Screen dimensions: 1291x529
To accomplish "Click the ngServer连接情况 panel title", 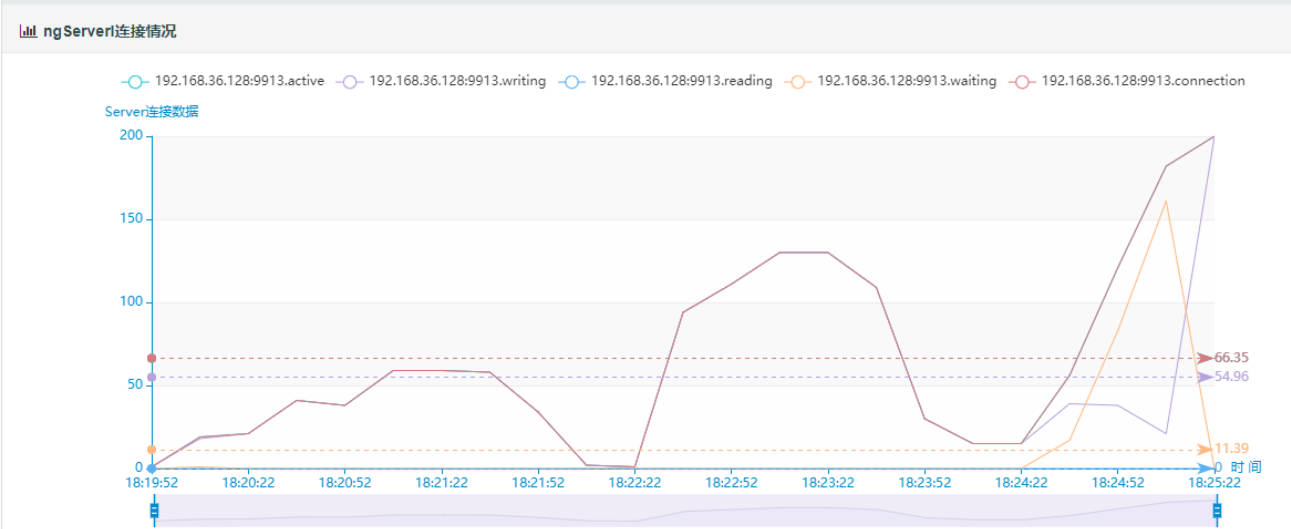I will (x=109, y=31).
